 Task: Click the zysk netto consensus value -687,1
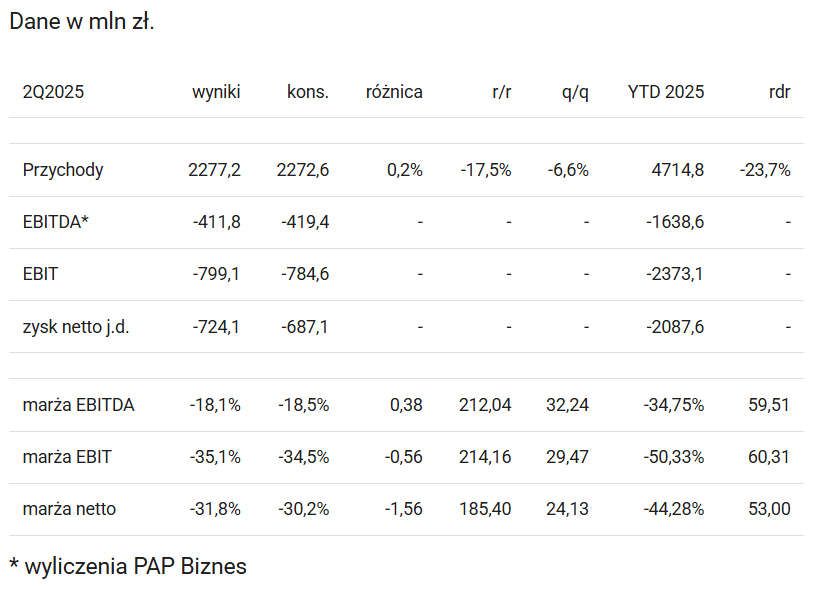[x=303, y=326]
